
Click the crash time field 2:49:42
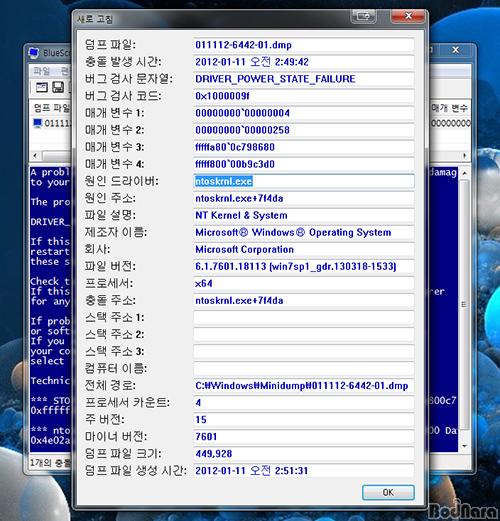tap(304, 62)
